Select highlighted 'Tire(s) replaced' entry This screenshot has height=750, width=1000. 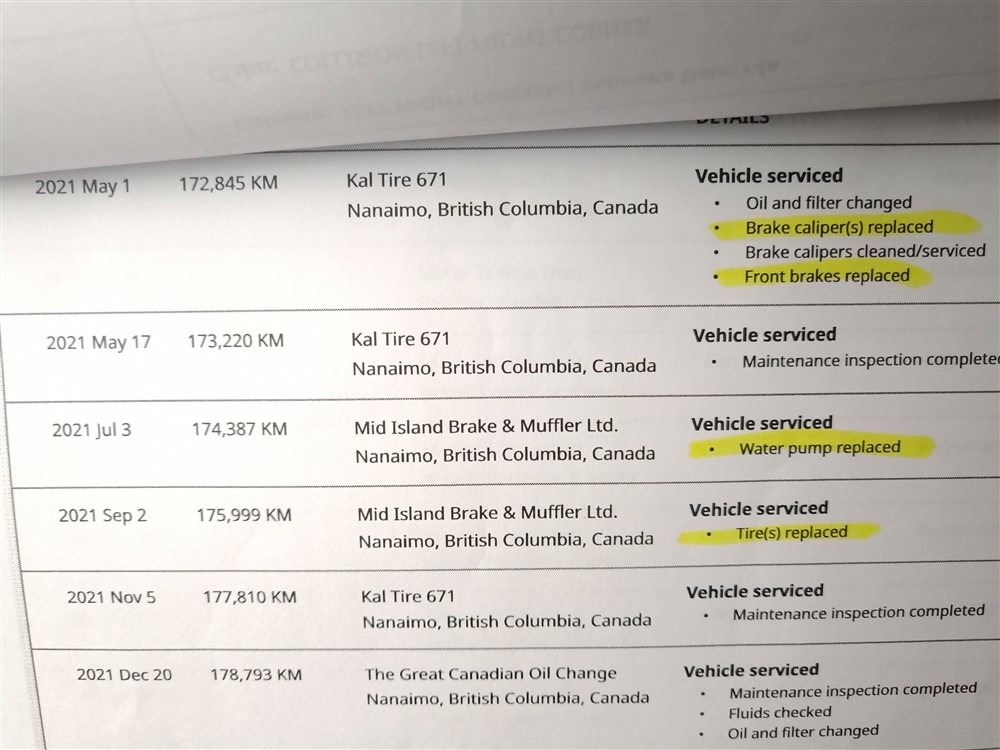click(791, 533)
